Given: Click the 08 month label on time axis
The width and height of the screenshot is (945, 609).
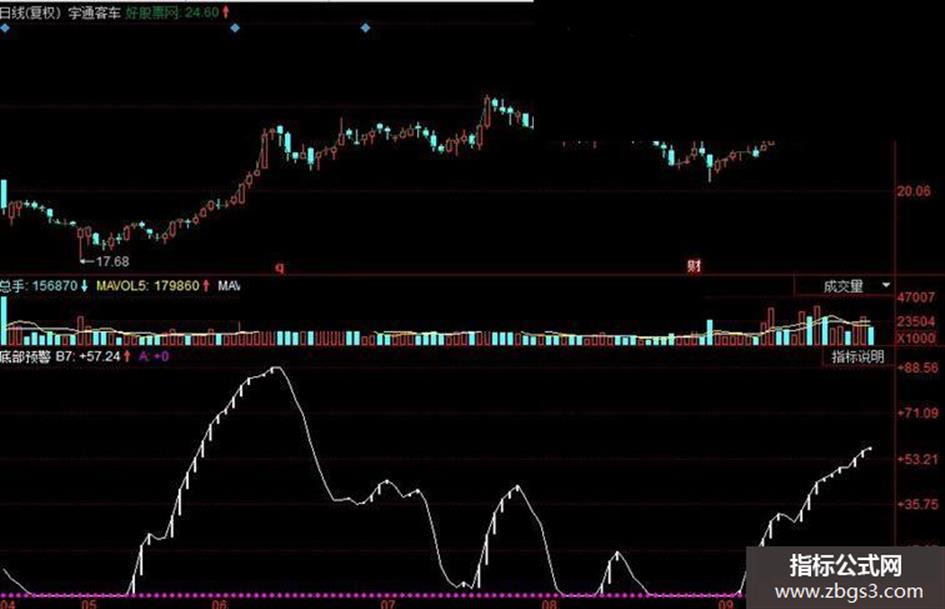Looking at the screenshot, I should [549, 604].
